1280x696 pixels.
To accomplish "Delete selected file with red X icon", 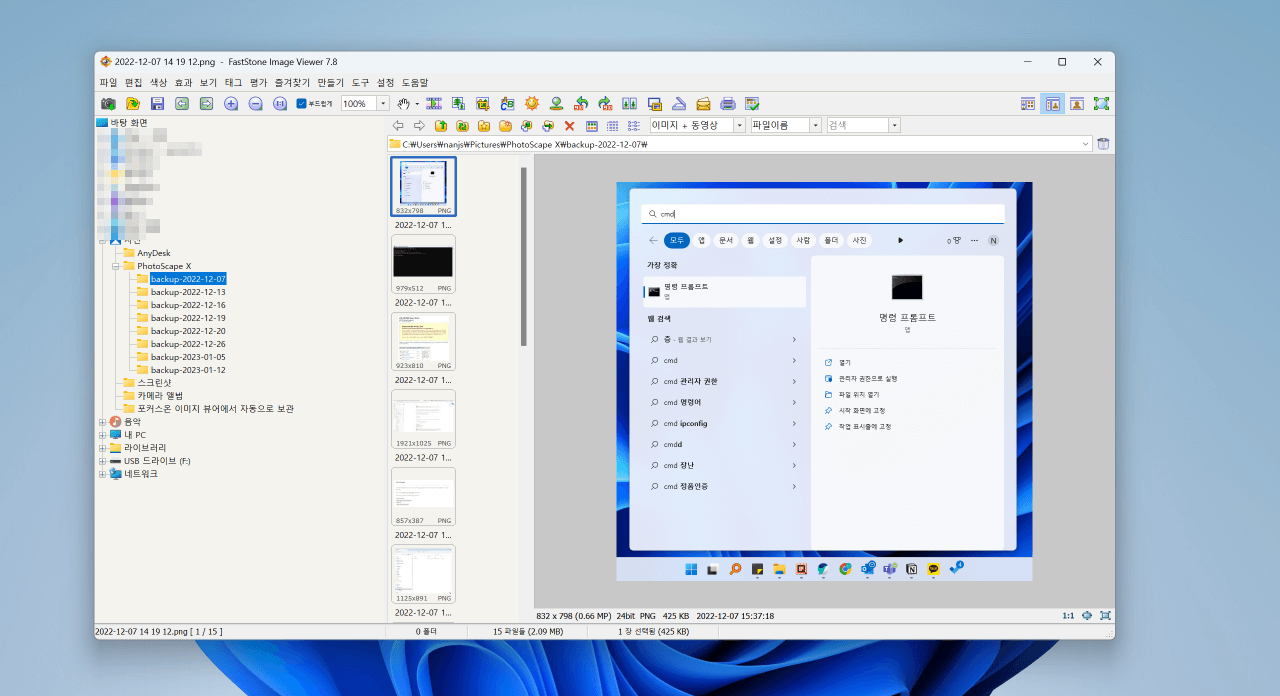I will coord(570,126).
